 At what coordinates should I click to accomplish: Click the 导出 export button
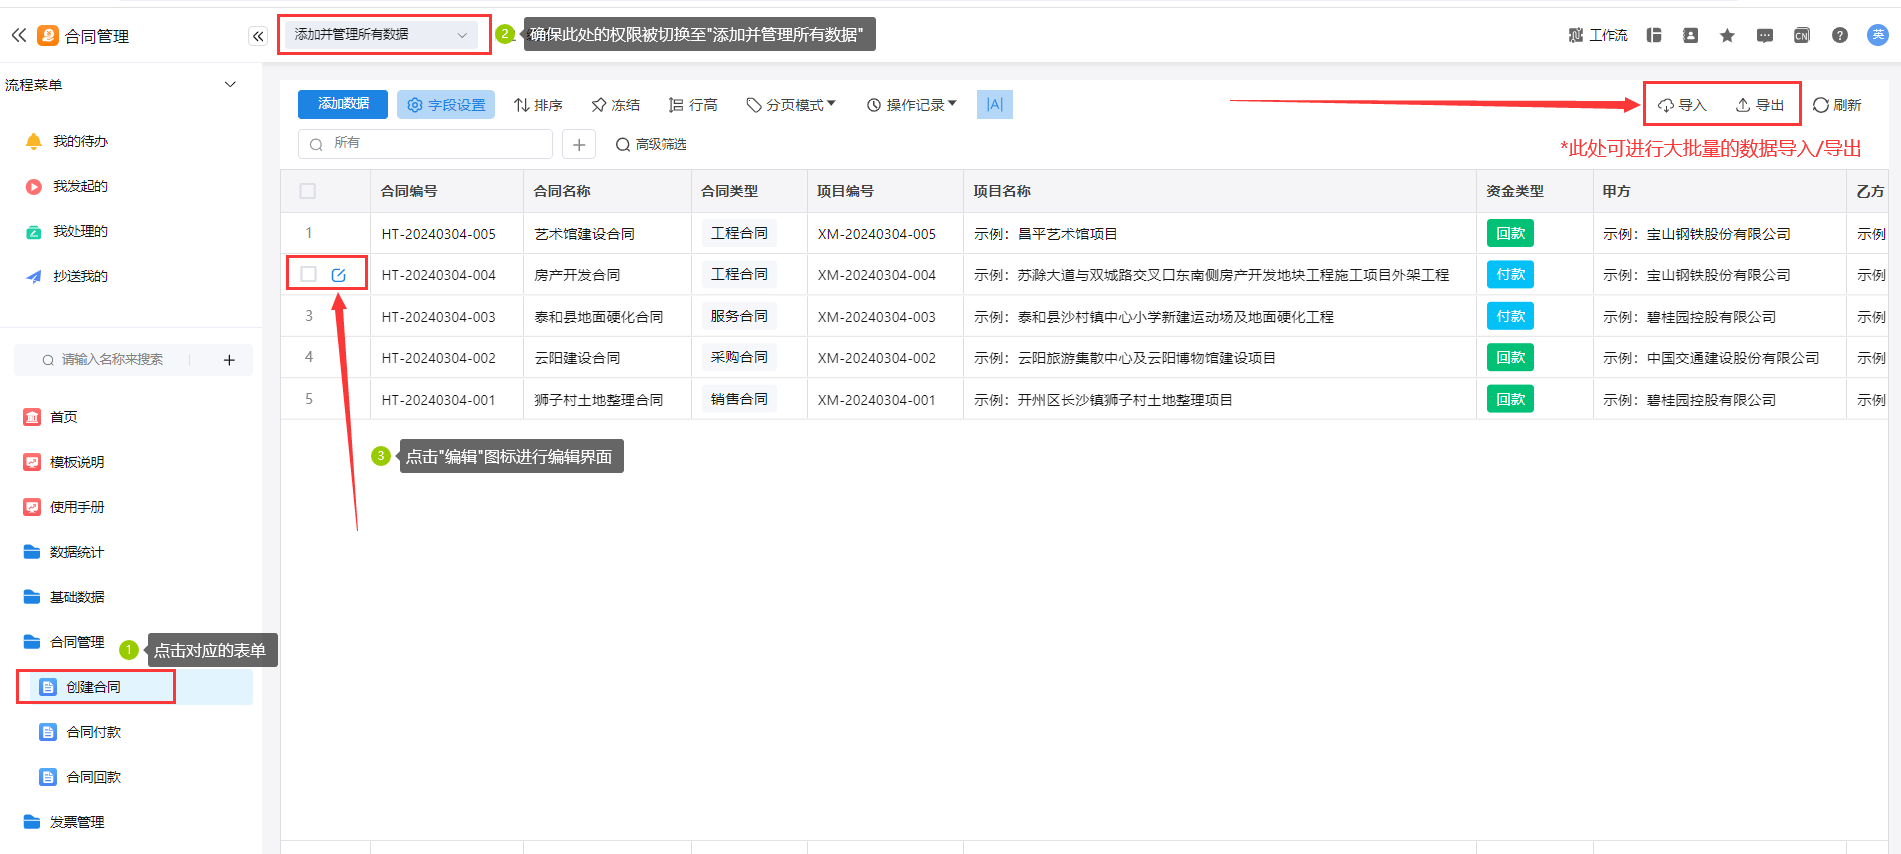(1760, 105)
